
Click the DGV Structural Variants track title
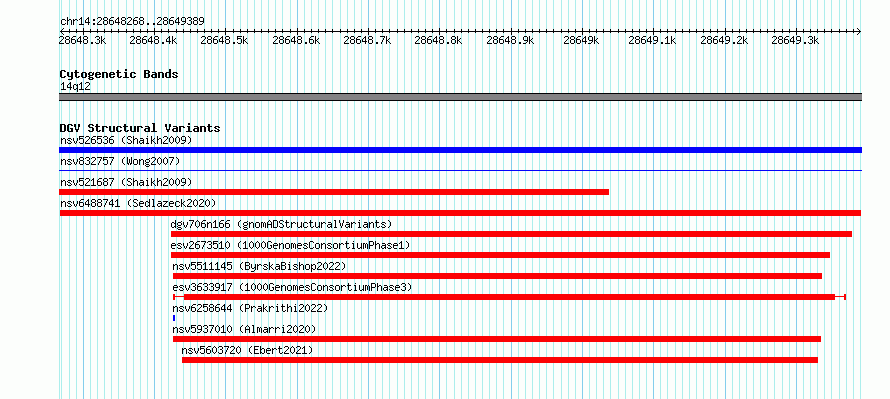coord(140,128)
